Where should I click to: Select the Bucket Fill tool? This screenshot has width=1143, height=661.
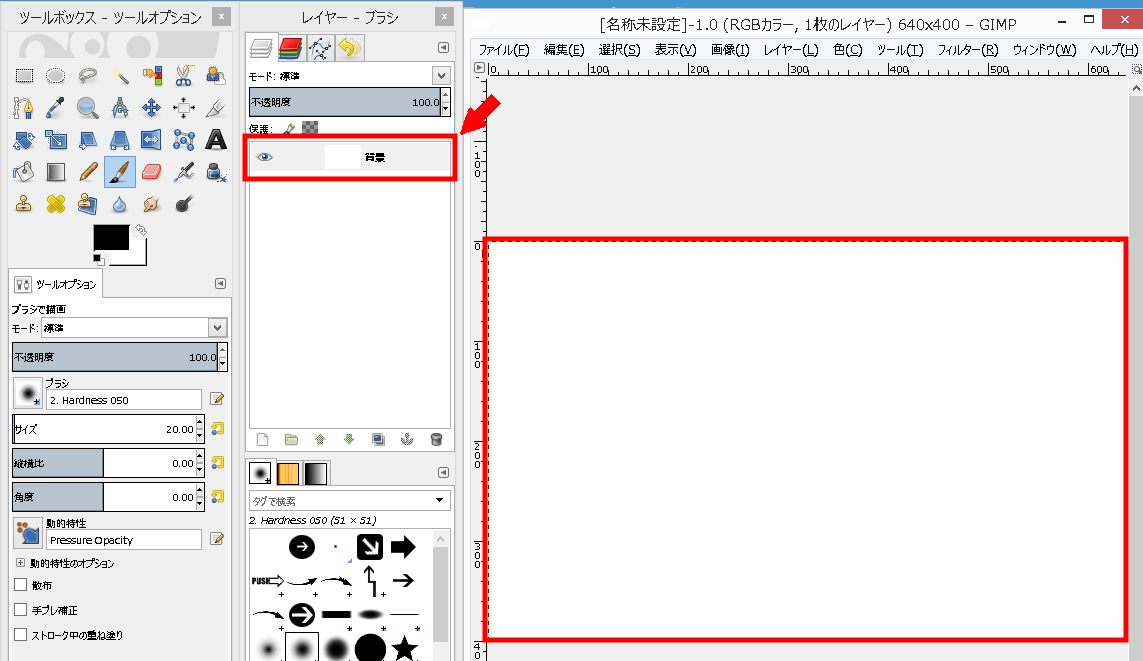25,172
